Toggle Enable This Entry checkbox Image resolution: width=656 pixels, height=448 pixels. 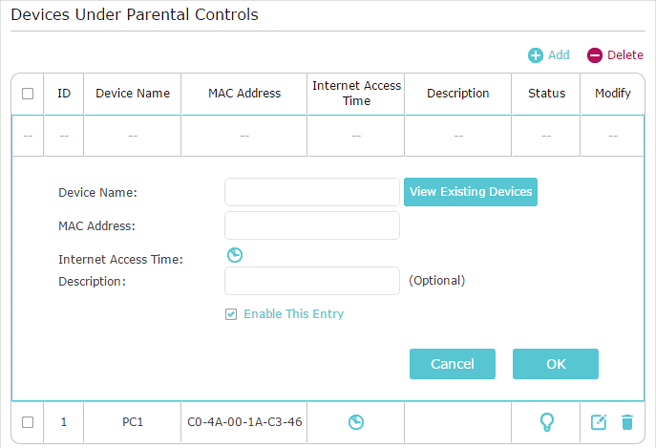tap(231, 314)
